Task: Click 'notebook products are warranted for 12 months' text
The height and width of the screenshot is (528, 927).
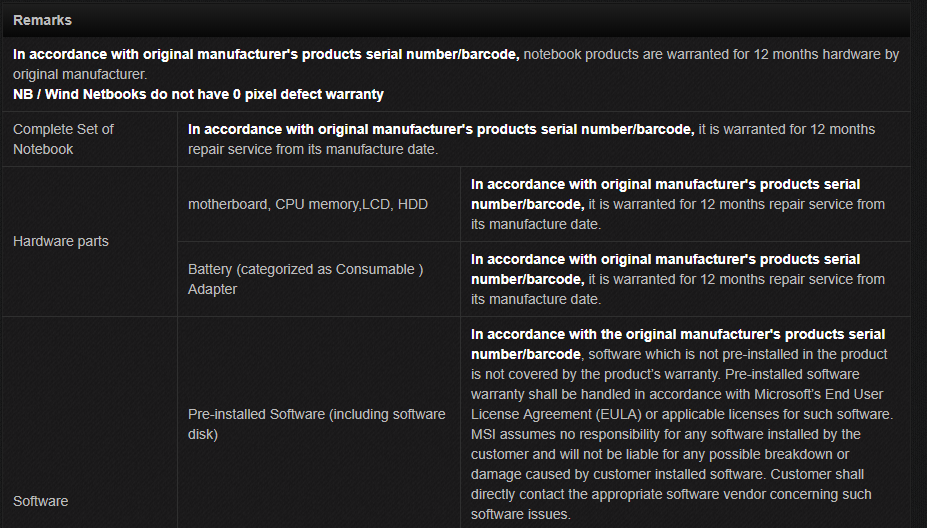Action: click(x=711, y=54)
